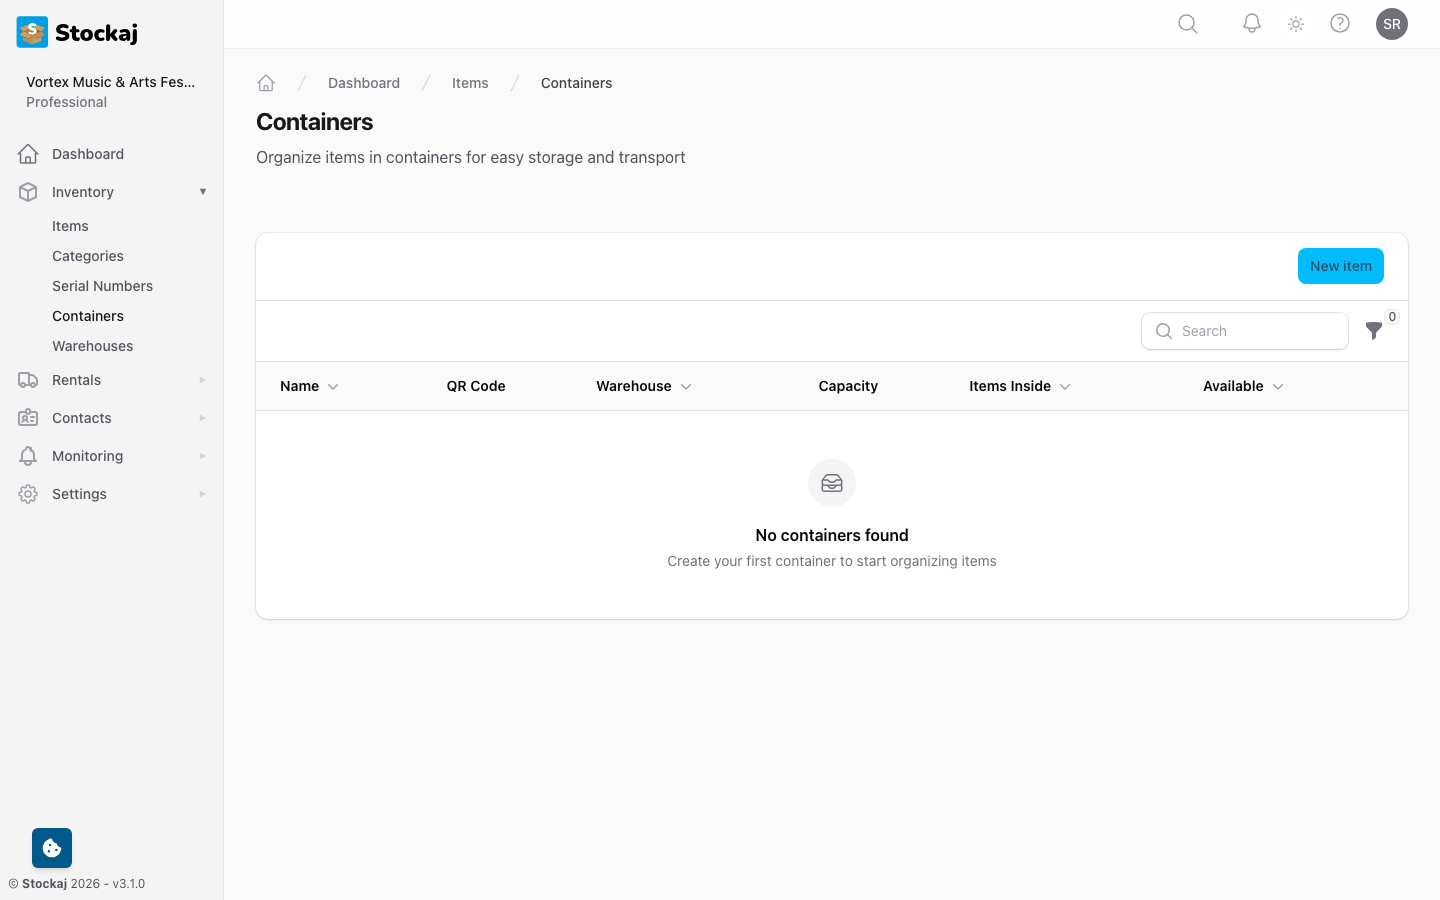
Task: Open the global search magnifier icon
Action: [x=1187, y=23]
